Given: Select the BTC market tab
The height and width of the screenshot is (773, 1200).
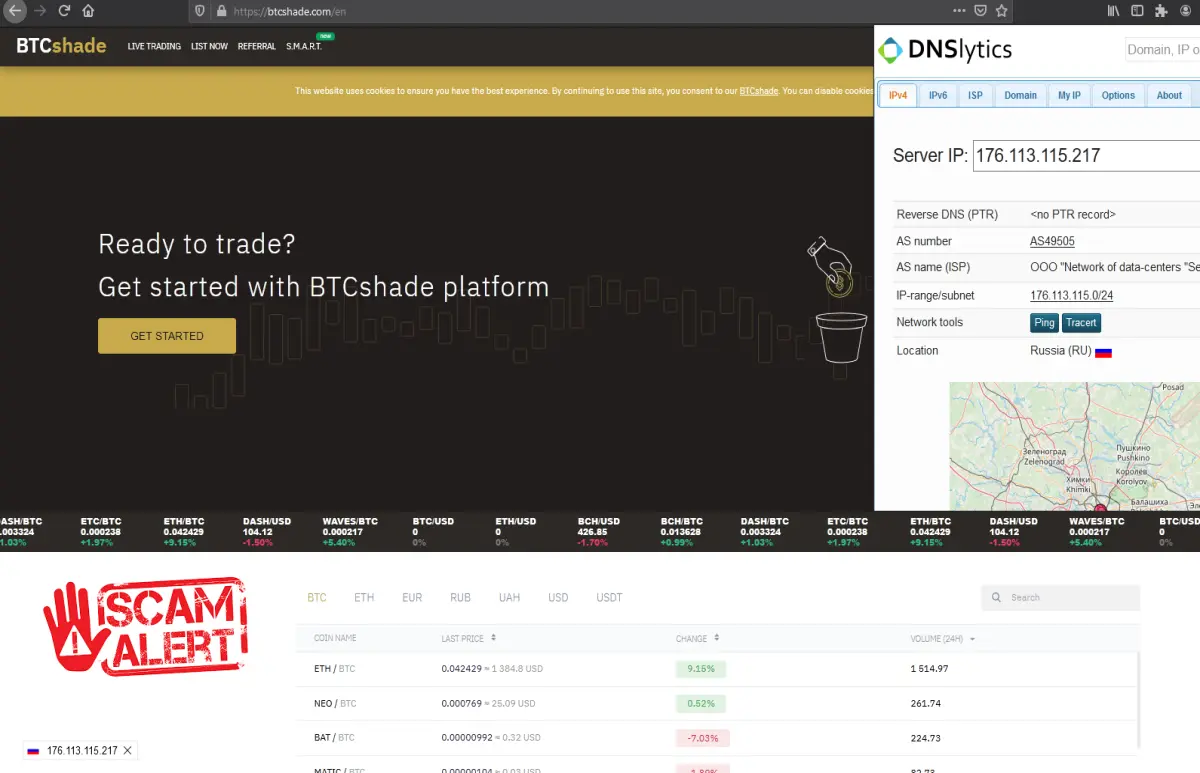Looking at the screenshot, I should click(317, 597).
